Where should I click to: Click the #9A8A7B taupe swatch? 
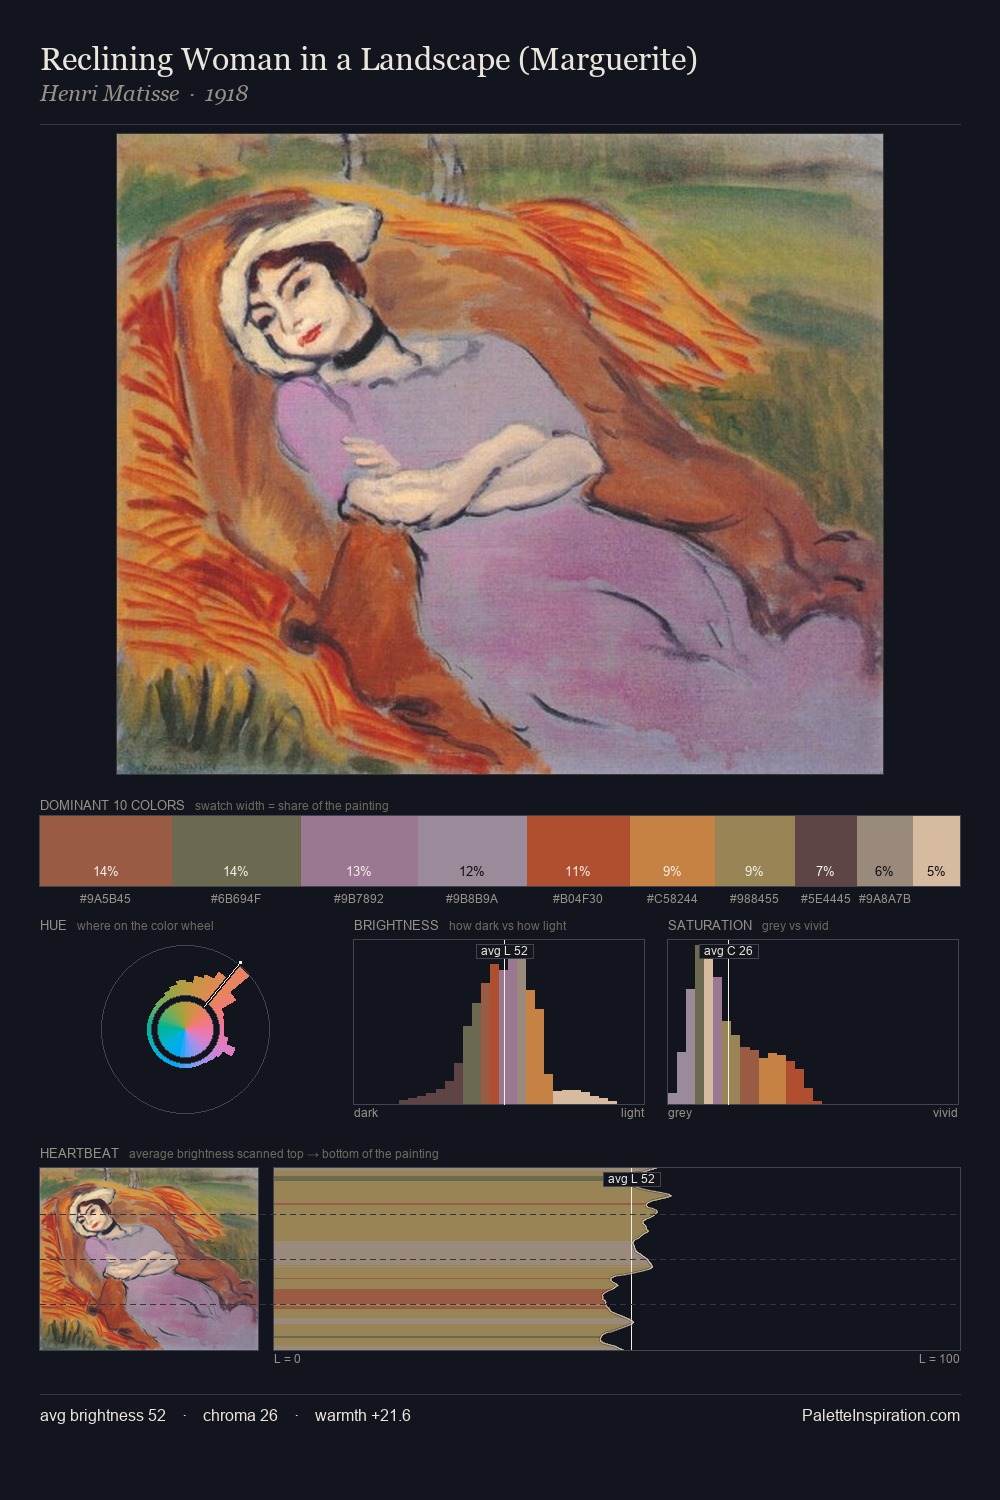pyautogui.click(x=885, y=851)
